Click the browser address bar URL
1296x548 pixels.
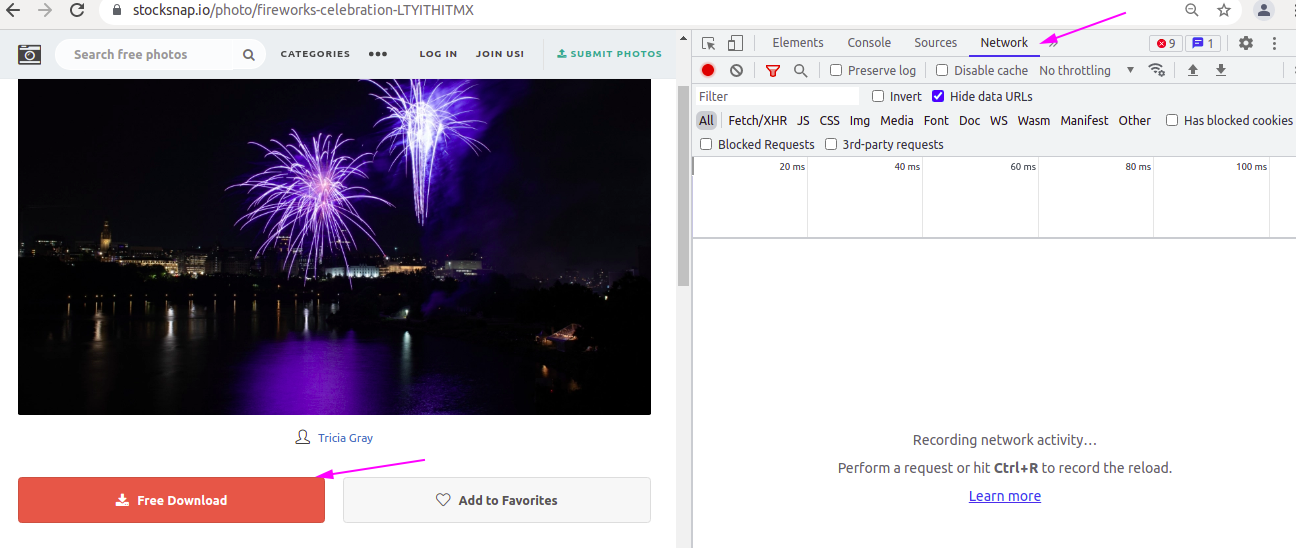303,10
